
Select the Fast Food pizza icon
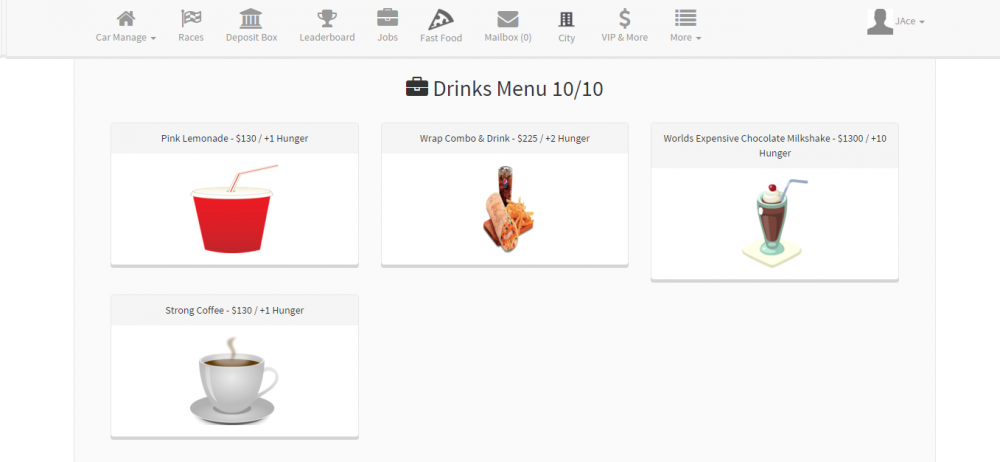440,19
